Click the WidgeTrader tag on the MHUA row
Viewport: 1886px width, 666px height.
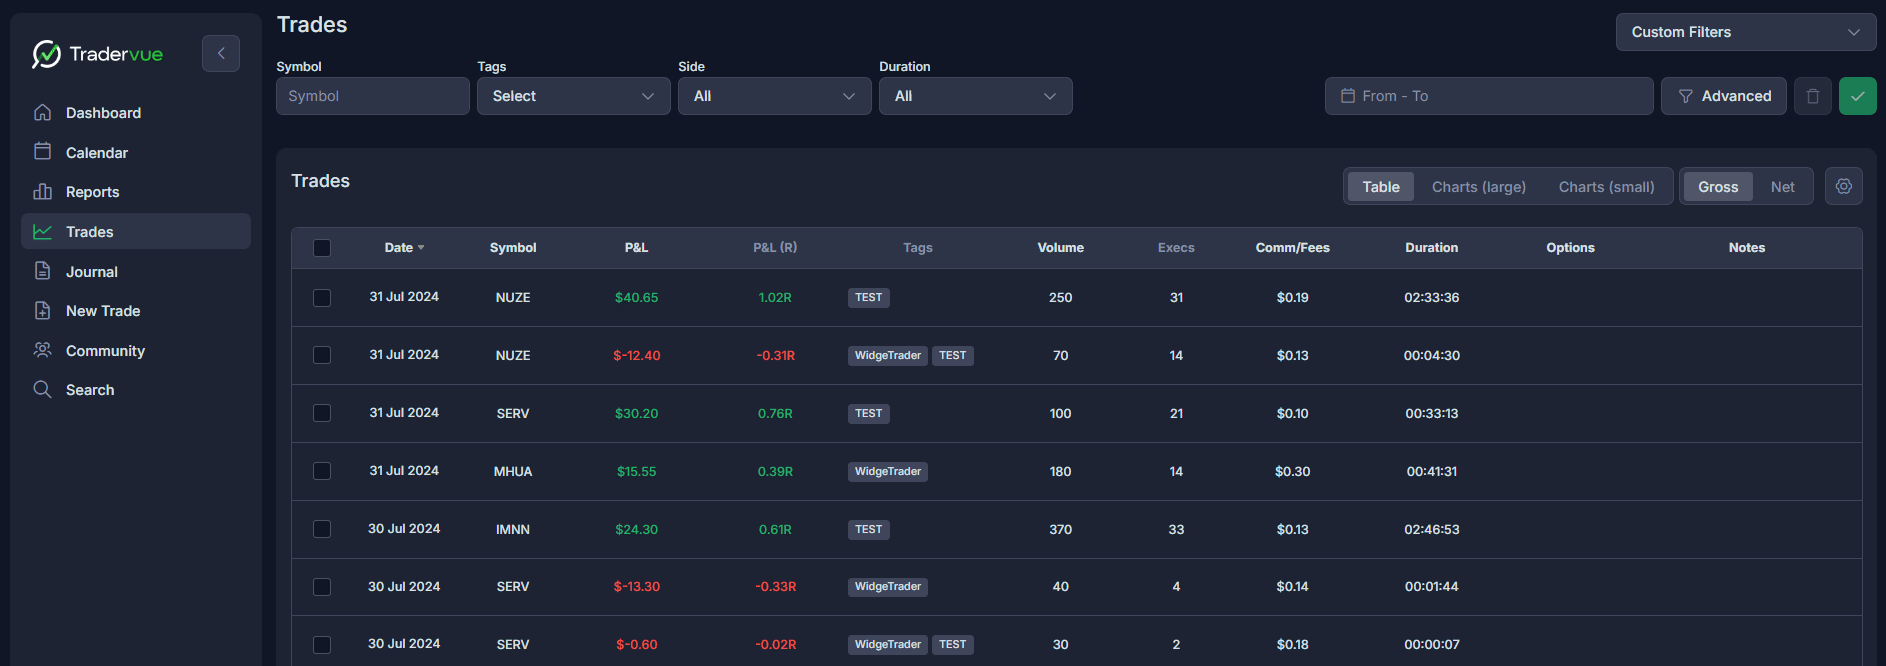888,472
